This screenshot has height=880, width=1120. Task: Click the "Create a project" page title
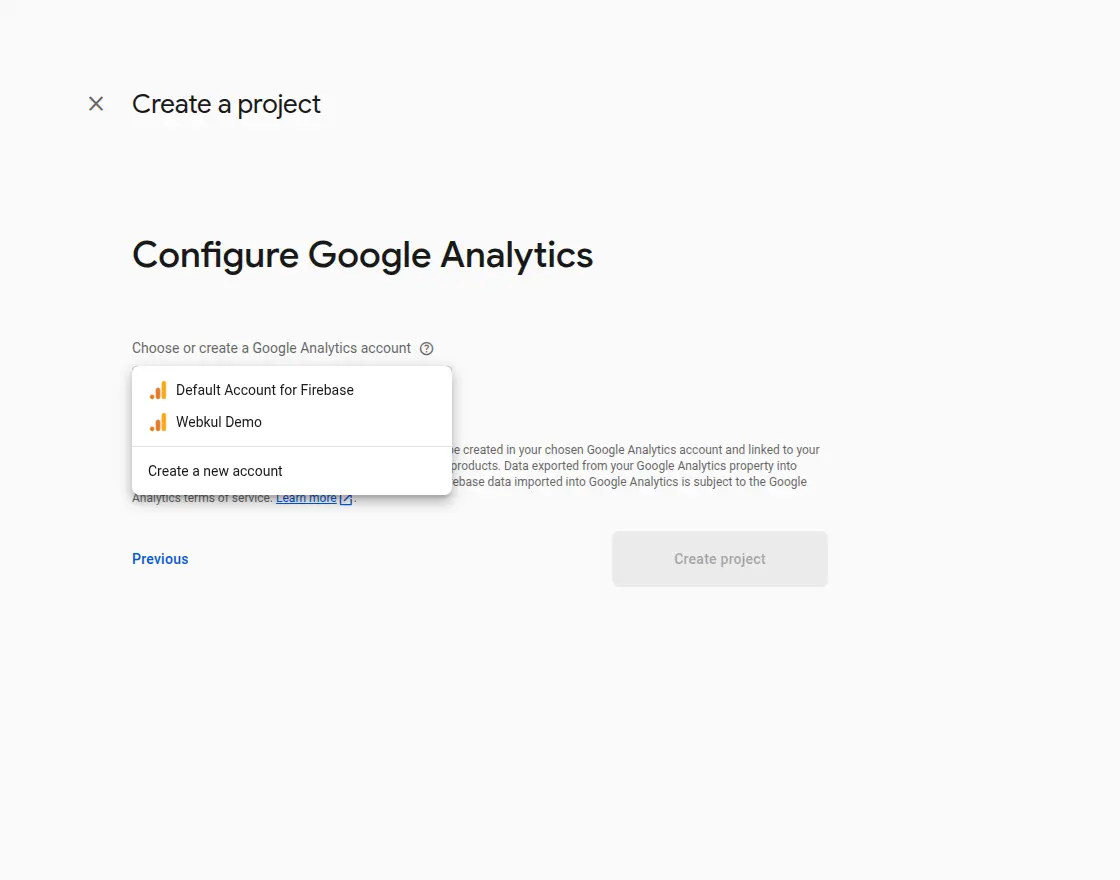click(226, 104)
